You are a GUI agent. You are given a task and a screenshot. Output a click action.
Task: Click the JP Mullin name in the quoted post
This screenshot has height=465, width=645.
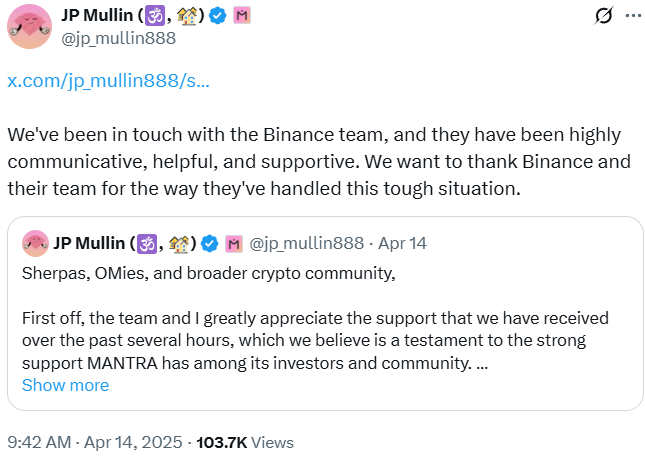[92, 243]
